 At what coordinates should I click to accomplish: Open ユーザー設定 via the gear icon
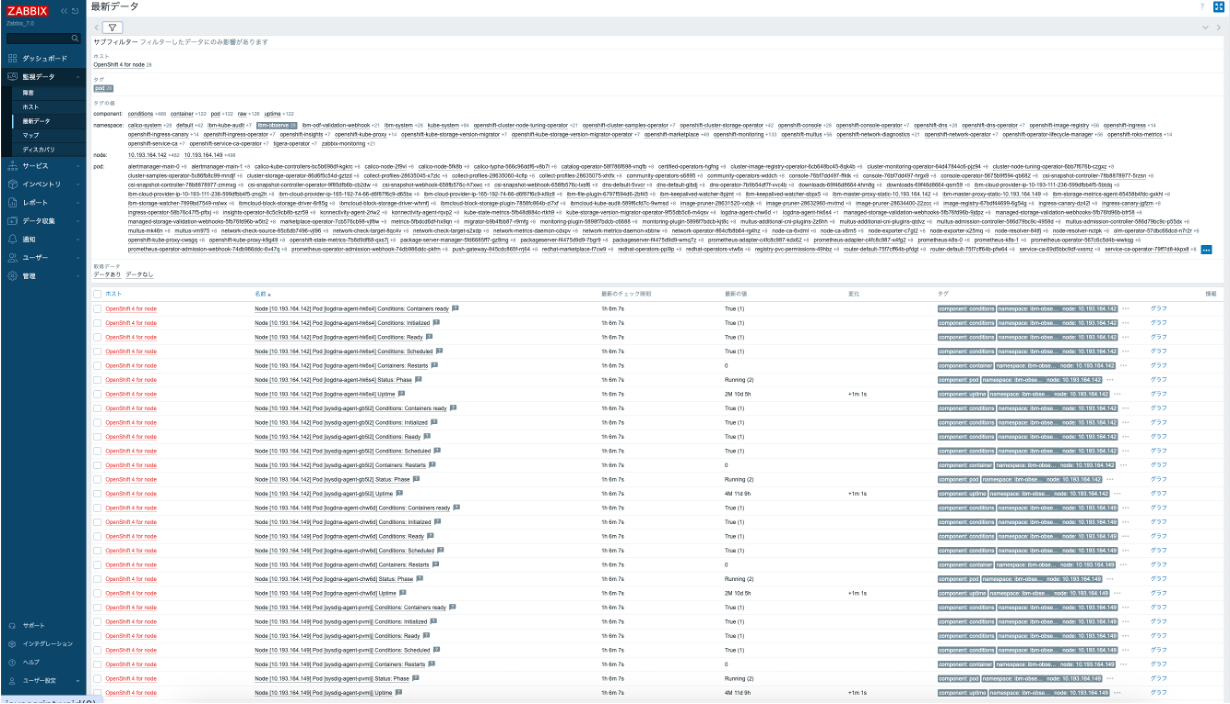[x=40, y=680]
